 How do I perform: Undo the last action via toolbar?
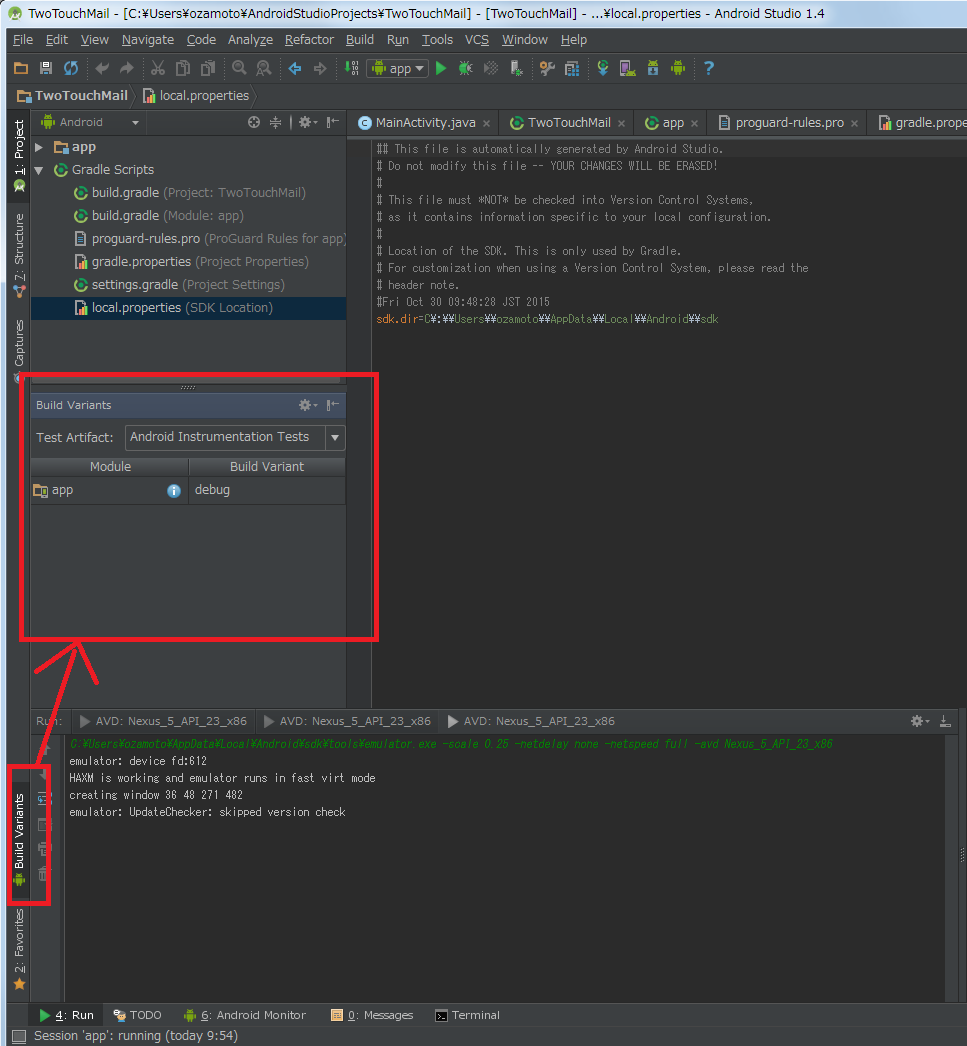(x=102, y=68)
